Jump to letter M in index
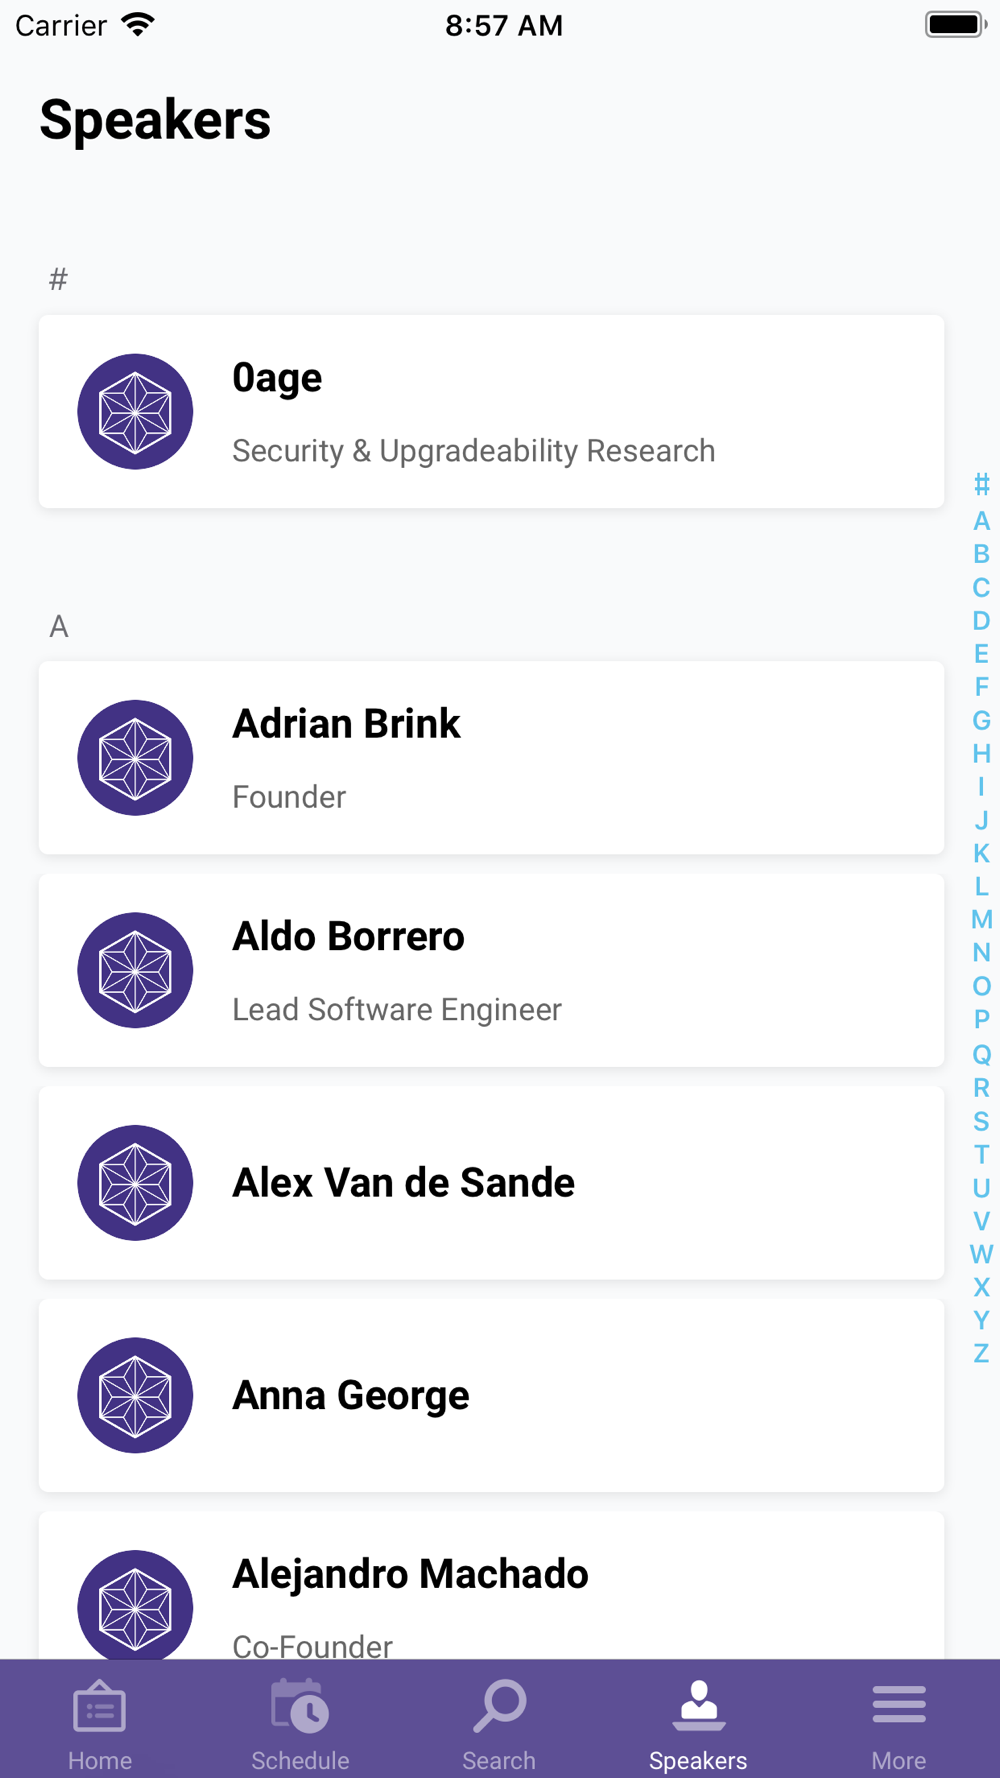1000x1778 pixels. (x=981, y=920)
